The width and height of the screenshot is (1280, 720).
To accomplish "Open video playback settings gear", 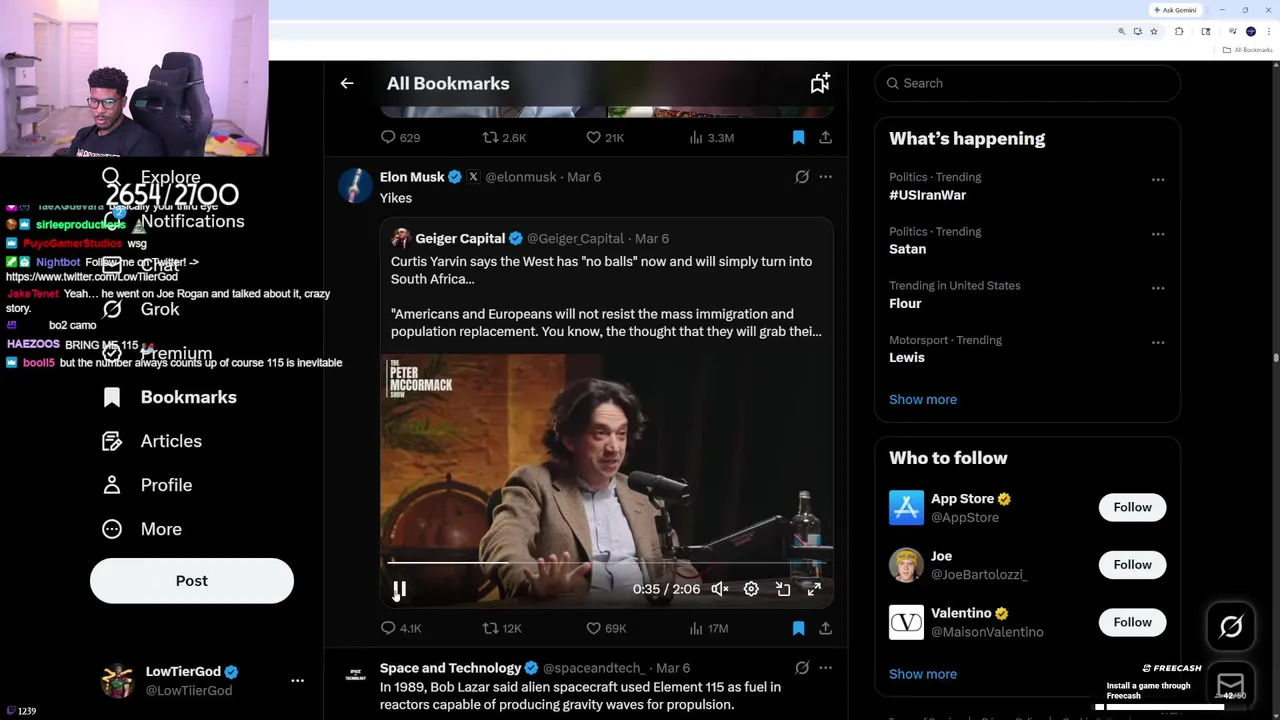I will click(x=751, y=589).
